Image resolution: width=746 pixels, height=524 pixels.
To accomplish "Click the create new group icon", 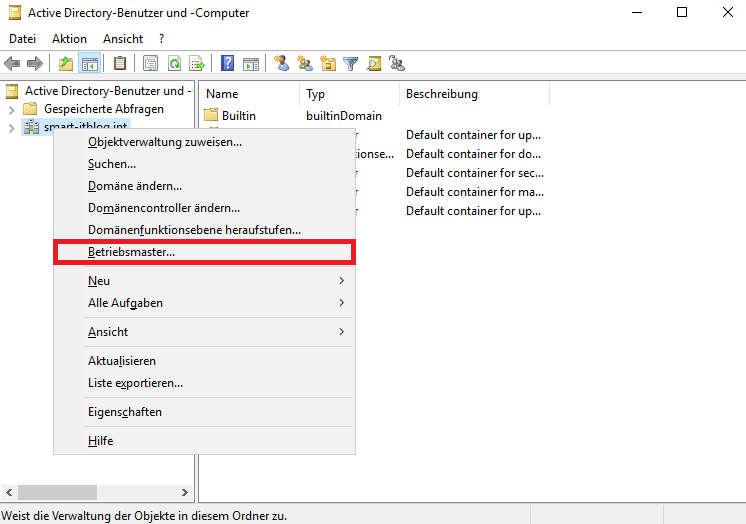I will pos(305,64).
